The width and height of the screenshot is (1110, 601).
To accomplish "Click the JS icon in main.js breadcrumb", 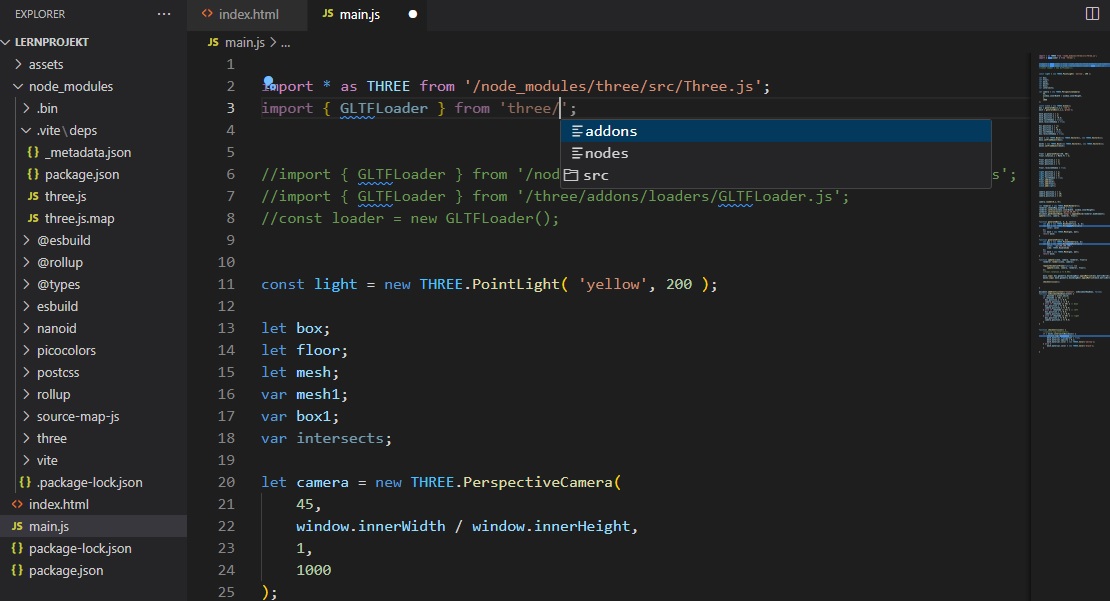I will [x=213, y=42].
